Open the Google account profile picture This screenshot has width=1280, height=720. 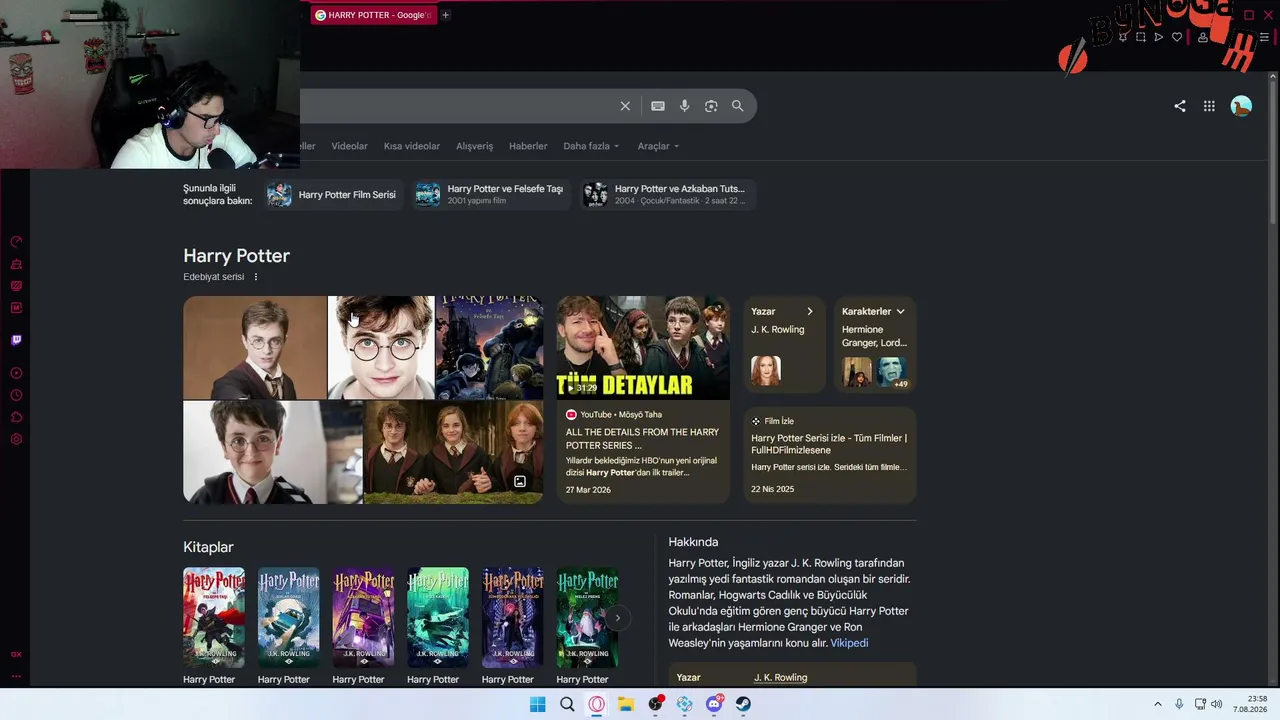pos(1241,106)
